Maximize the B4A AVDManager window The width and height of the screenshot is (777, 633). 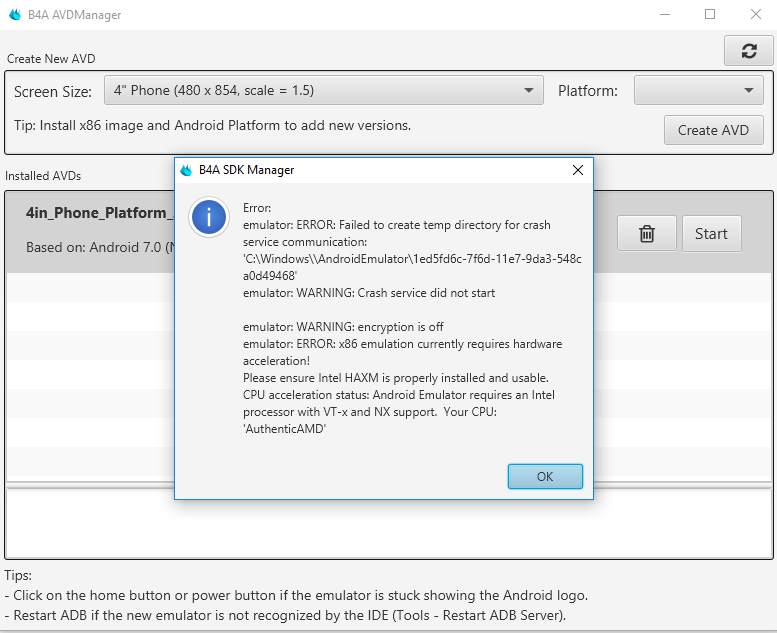point(709,15)
